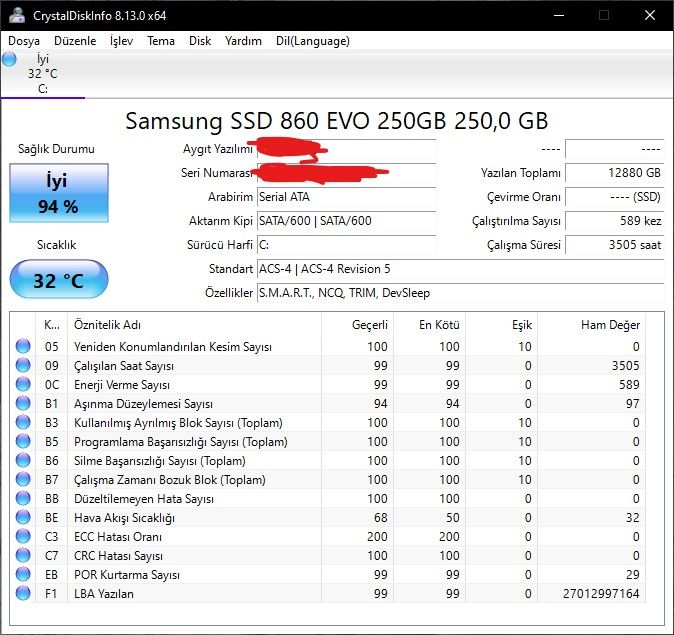674x635 pixels.
Task: Select row Yeniden Konumlandırılan Kesim Sayısı
Action: click(328, 347)
